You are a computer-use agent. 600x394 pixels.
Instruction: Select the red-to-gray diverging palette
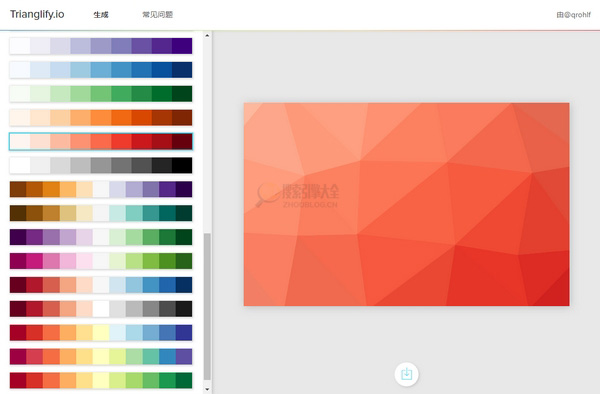click(x=101, y=309)
